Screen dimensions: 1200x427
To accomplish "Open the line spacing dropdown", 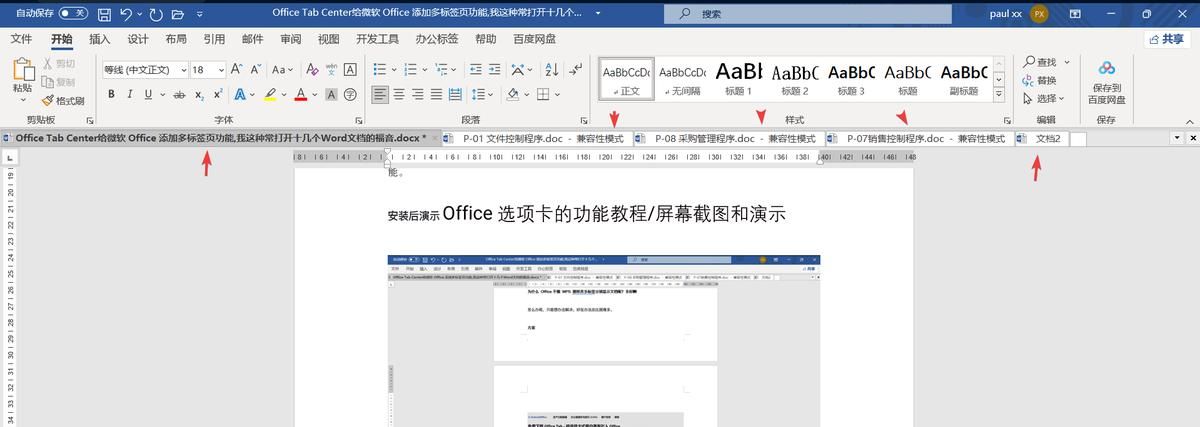I will click(x=491, y=94).
